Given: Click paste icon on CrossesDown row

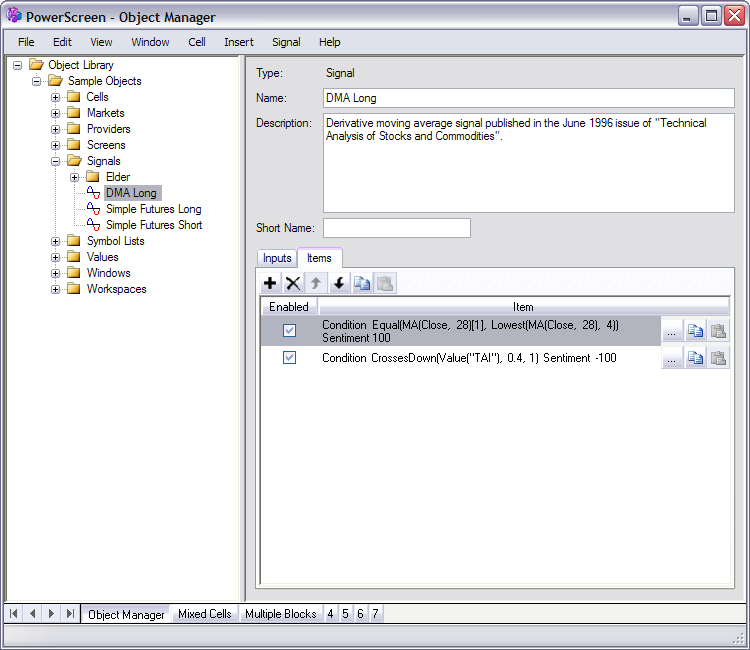Looking at the screenshot, I should coord(718,358).
